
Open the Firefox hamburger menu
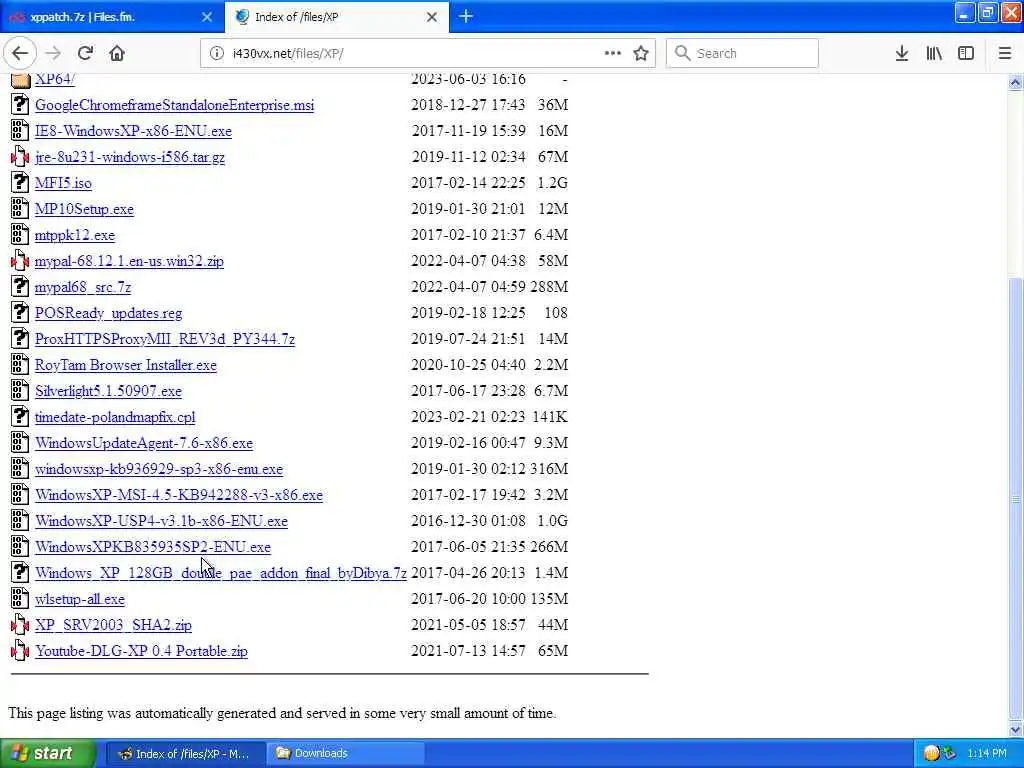1005,54
